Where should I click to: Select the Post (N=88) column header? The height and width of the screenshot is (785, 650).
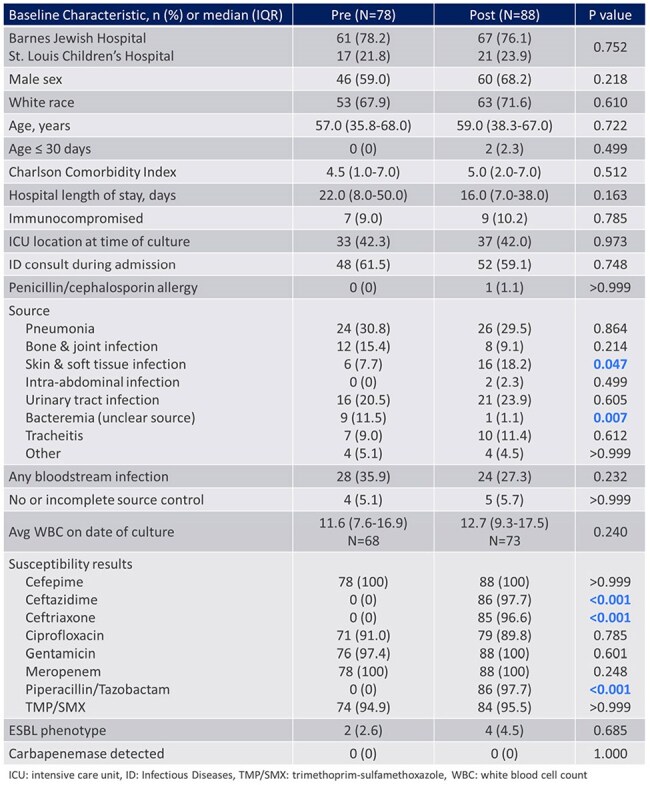[504, 15]
